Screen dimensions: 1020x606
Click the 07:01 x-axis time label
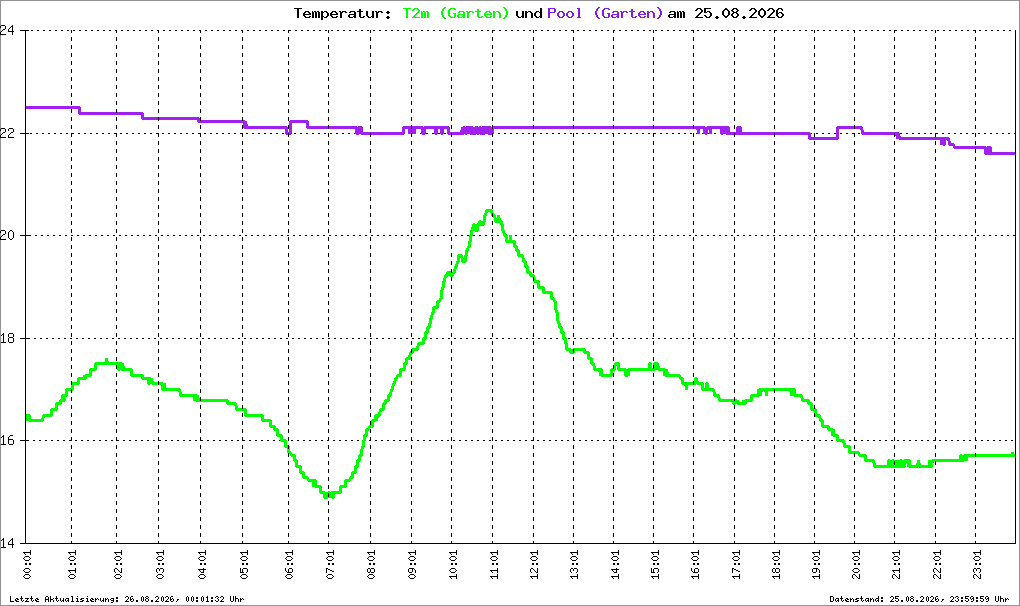[x=330, y=564]
